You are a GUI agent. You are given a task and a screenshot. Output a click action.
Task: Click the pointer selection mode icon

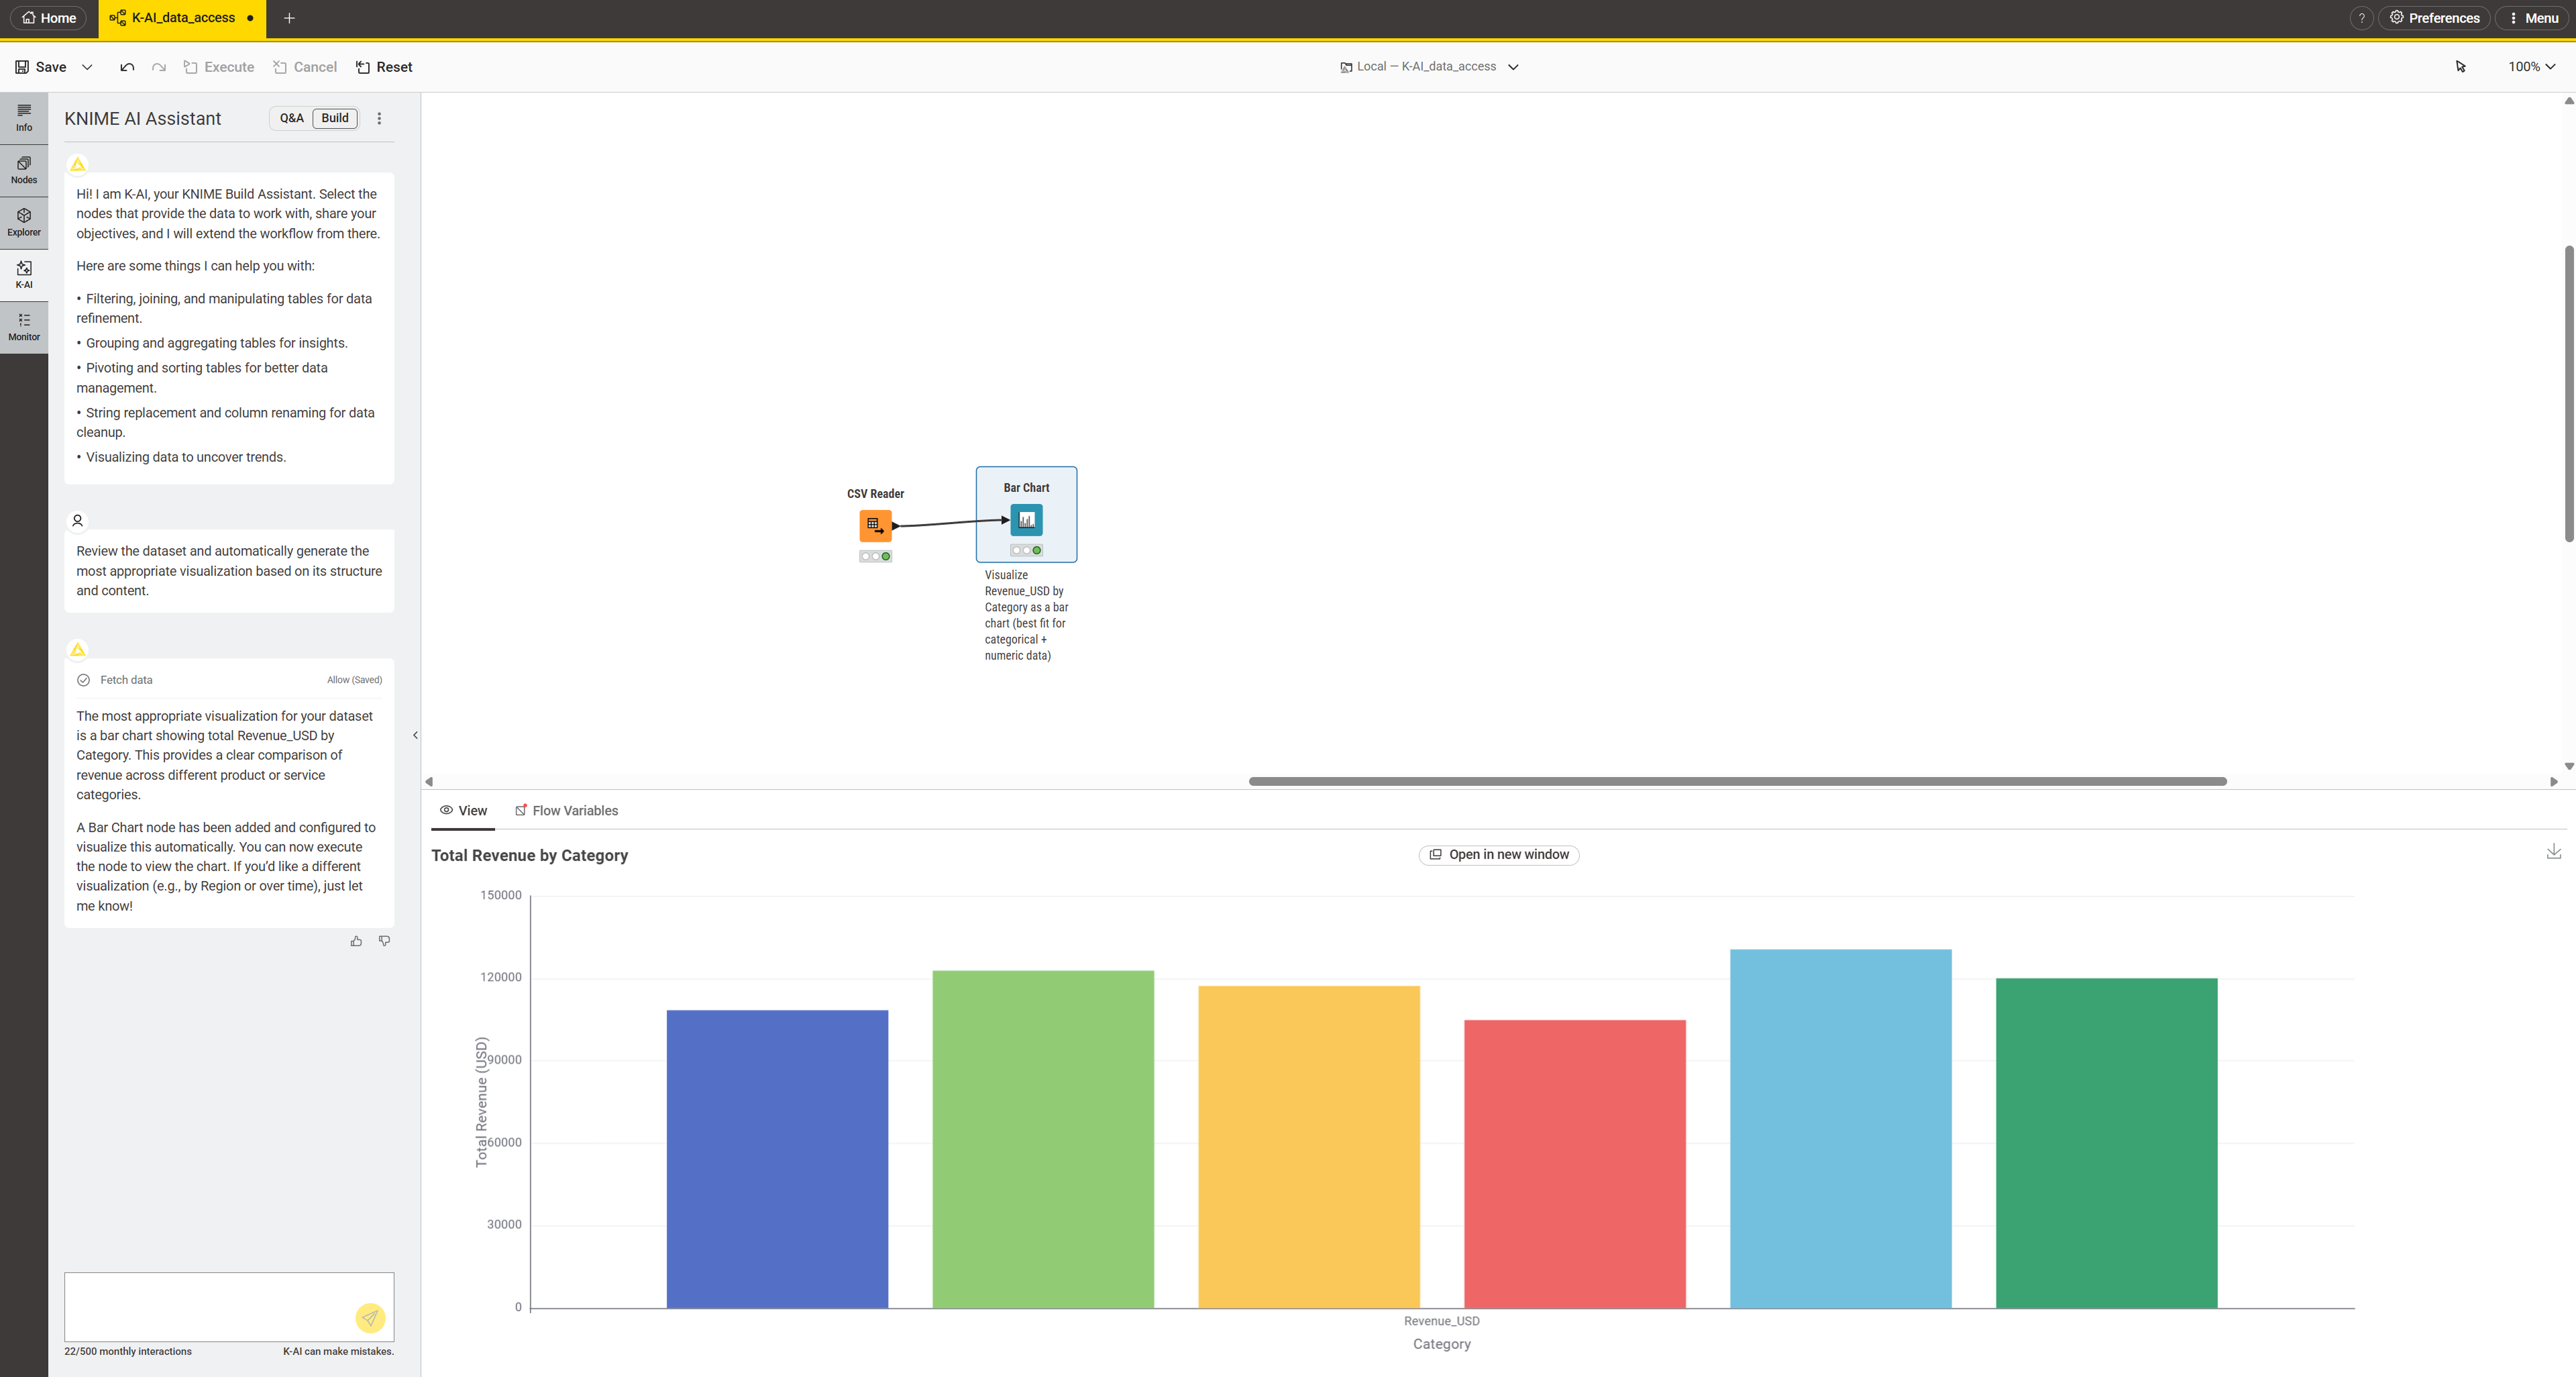[x=2460, y=67]
